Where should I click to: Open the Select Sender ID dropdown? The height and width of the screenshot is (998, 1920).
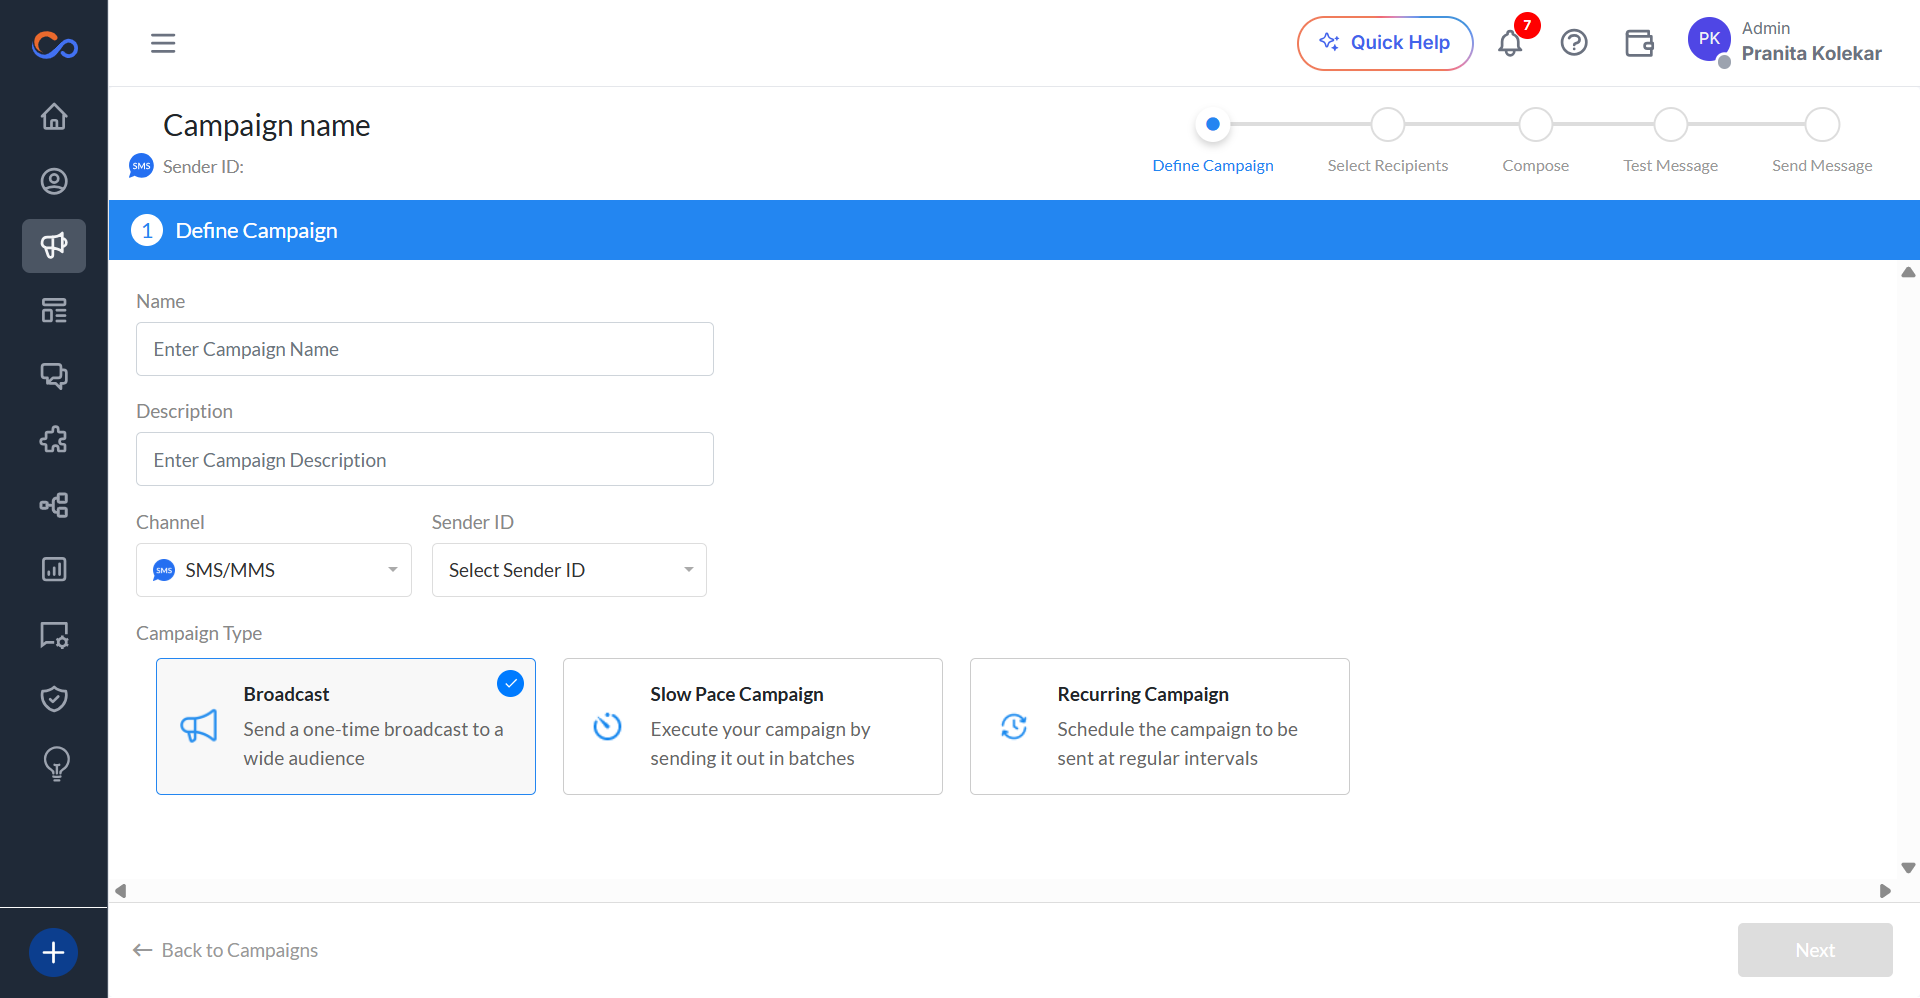pyautogui.click(x=569, y=570)
